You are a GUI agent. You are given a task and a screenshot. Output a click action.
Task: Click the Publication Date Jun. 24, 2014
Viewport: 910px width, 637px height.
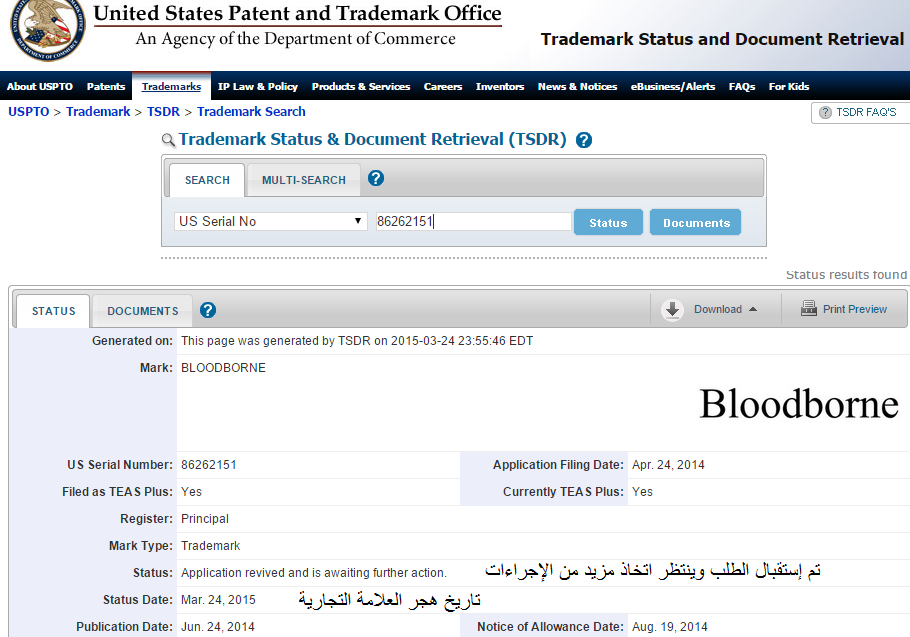click(218, 627)
